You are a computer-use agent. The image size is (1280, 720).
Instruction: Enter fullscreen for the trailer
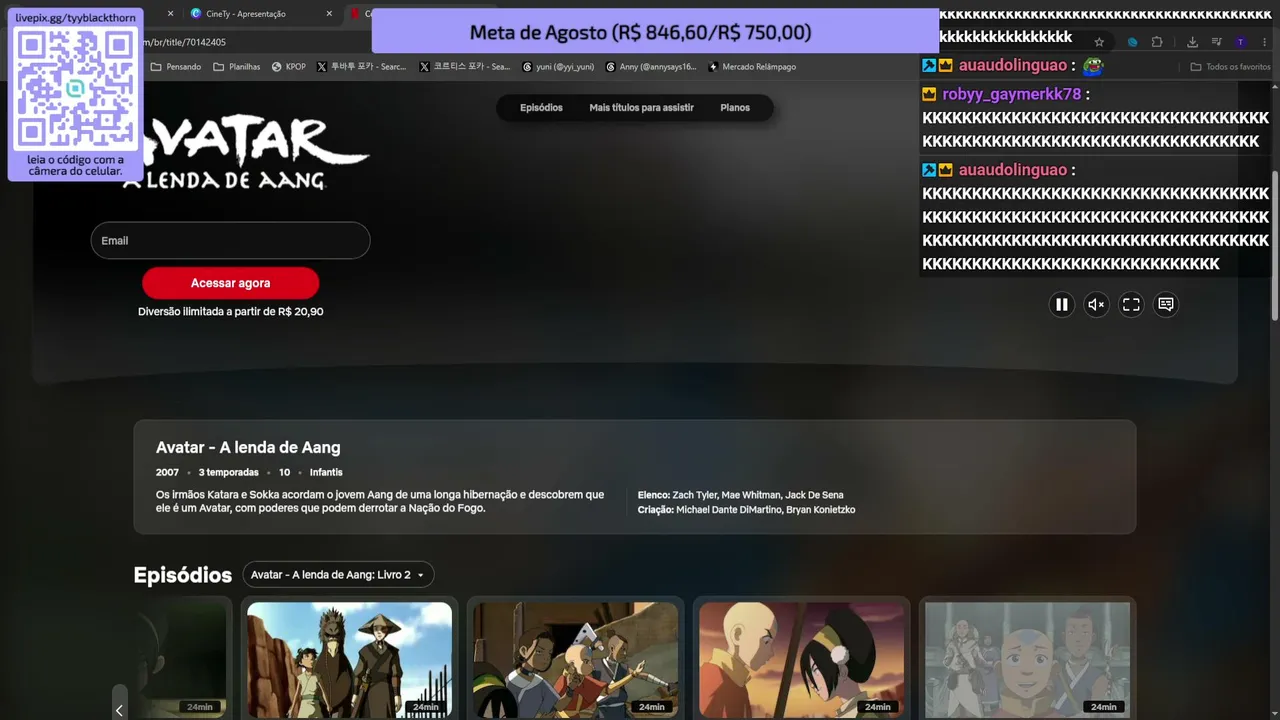[1131, 305]
